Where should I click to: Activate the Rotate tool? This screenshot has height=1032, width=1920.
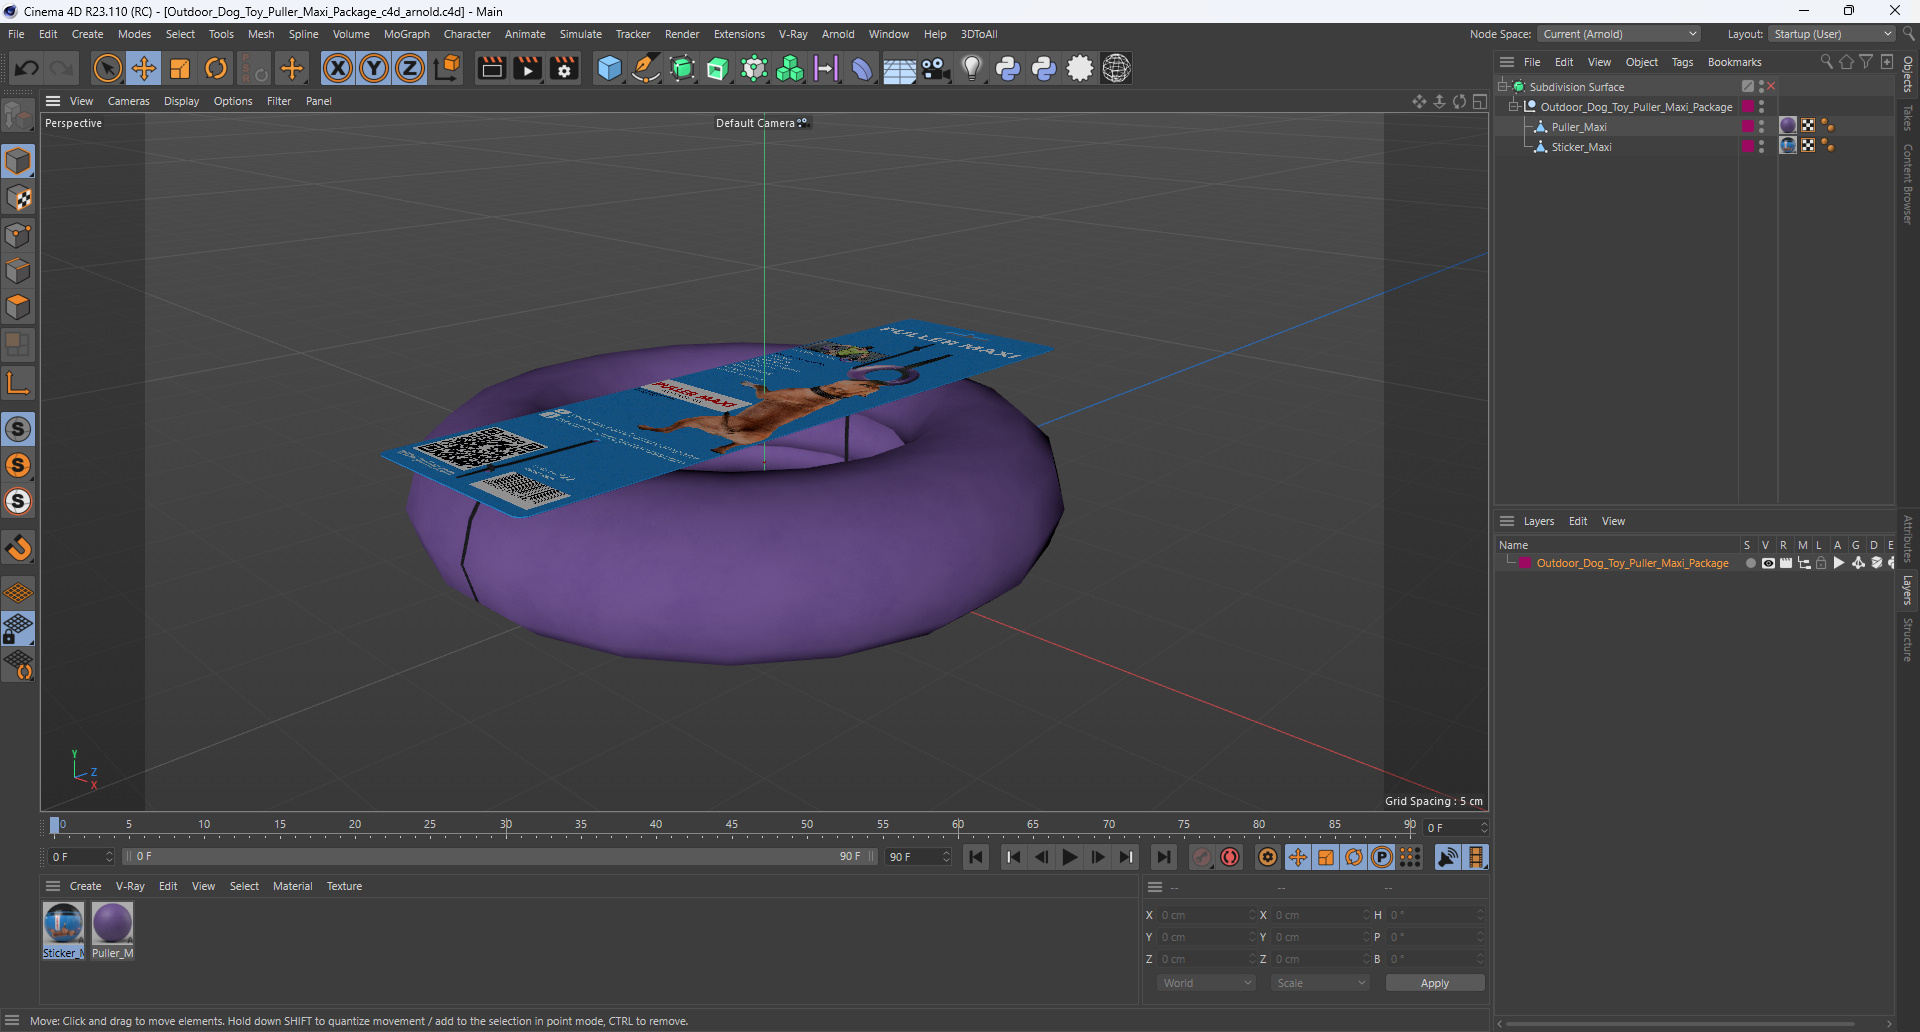click(216, 69)
